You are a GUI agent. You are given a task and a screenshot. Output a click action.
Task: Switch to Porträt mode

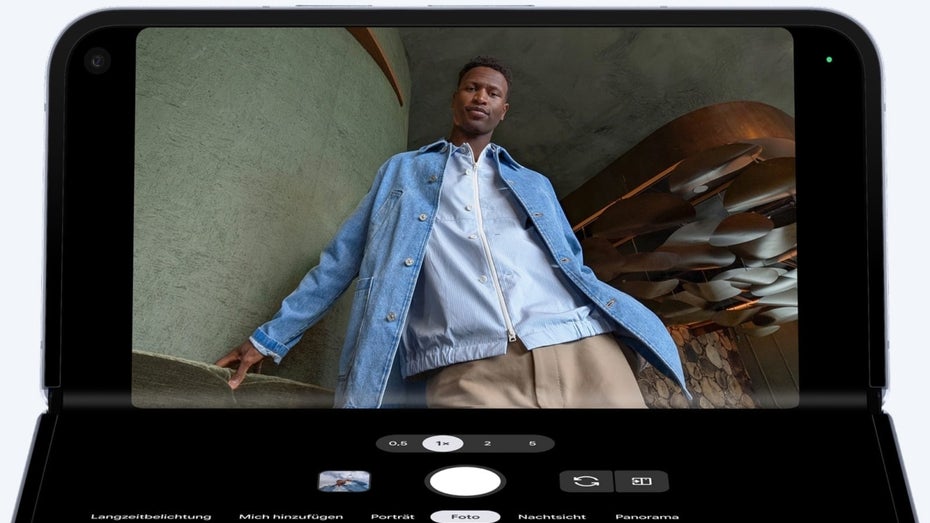[x=392, y=516]
